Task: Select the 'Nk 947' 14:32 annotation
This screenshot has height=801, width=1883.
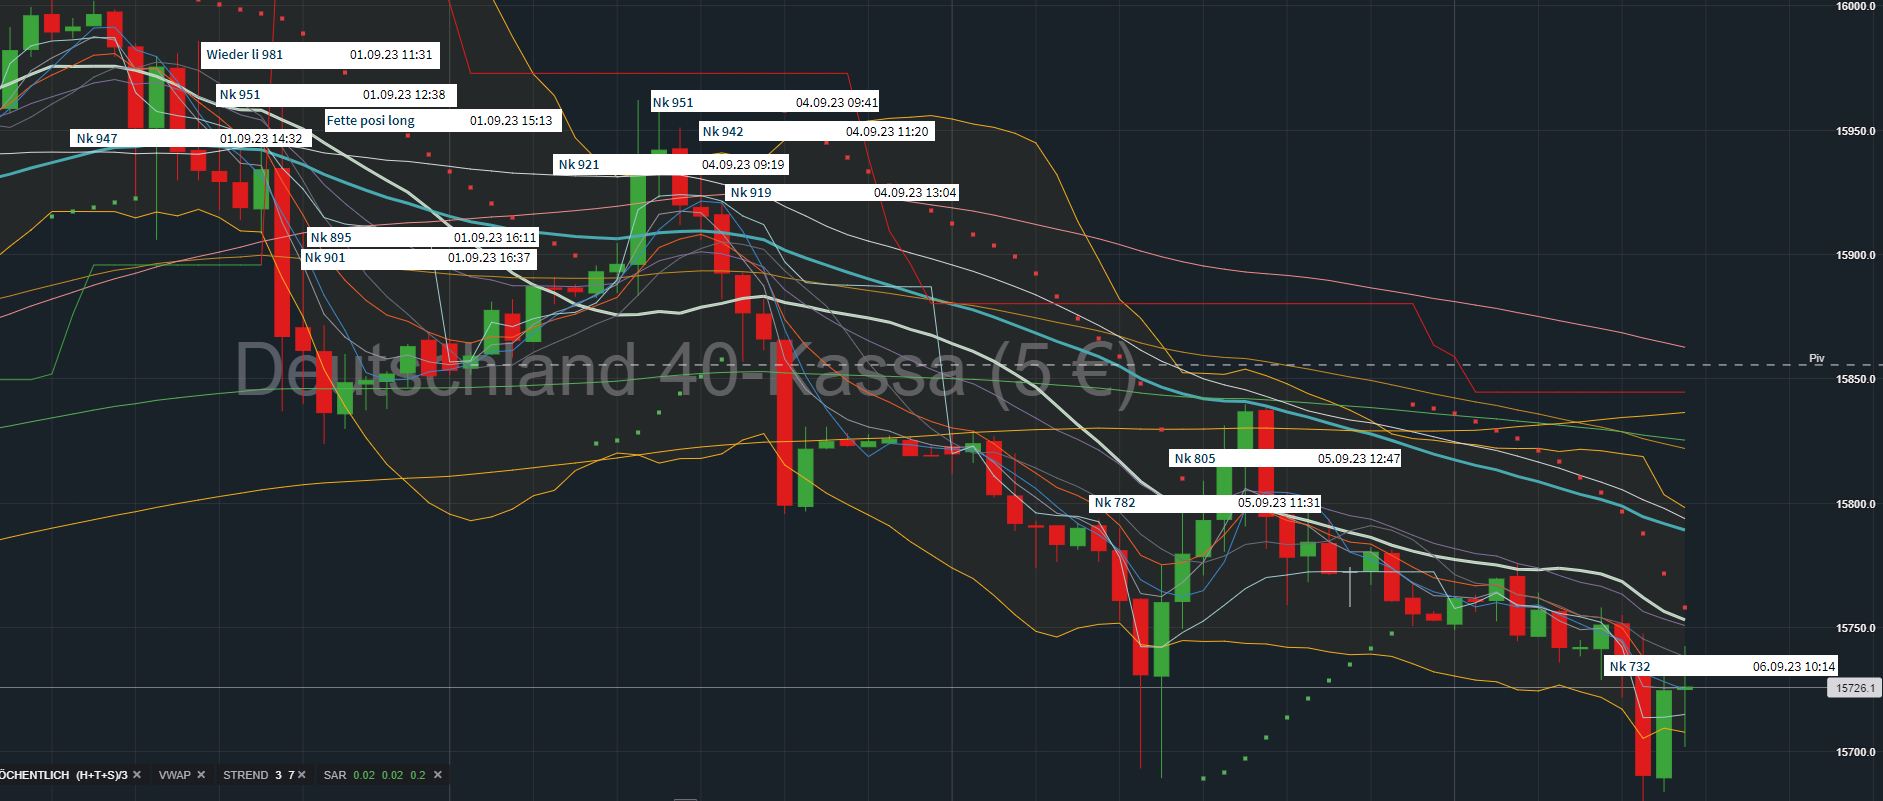Action: pos(191,139)
